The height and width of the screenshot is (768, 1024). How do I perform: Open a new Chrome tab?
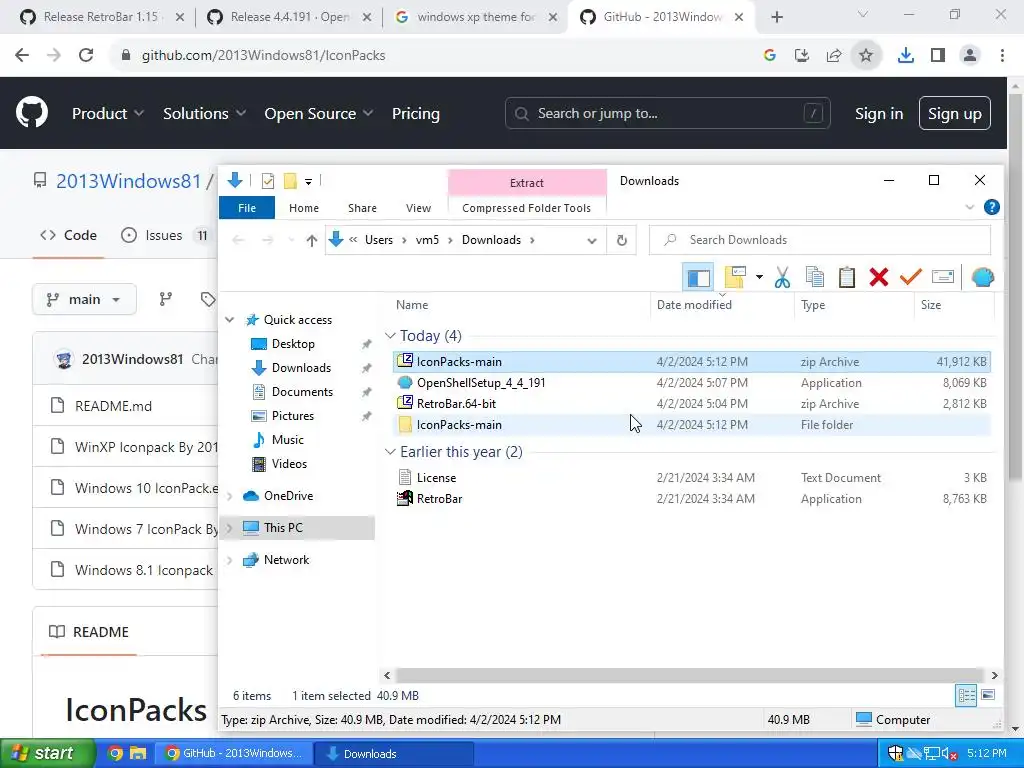(x=776, y=17)
